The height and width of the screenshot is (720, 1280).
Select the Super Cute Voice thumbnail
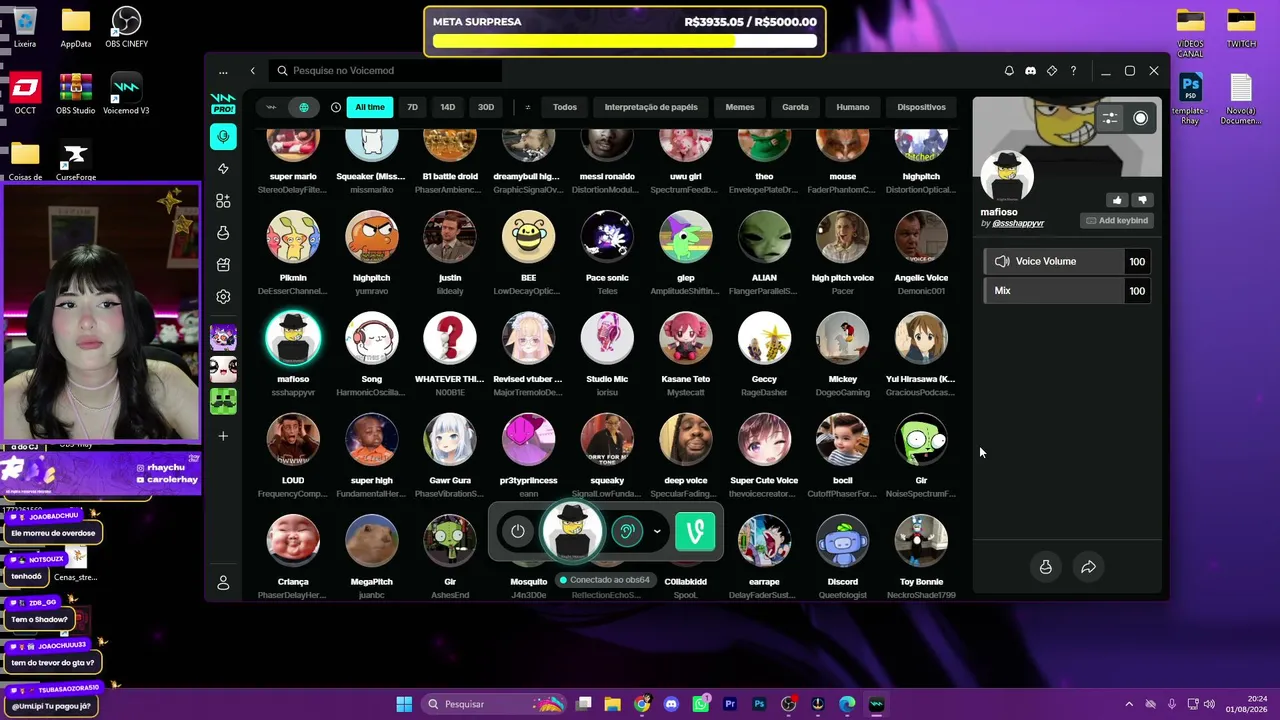point(764,440)
